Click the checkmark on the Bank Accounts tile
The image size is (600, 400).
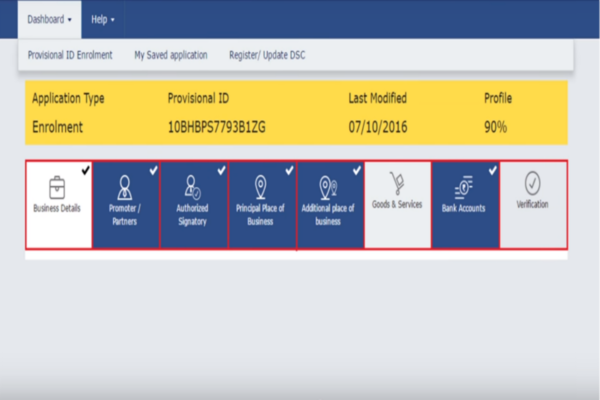pyautogui.click(x=492, y=170)
